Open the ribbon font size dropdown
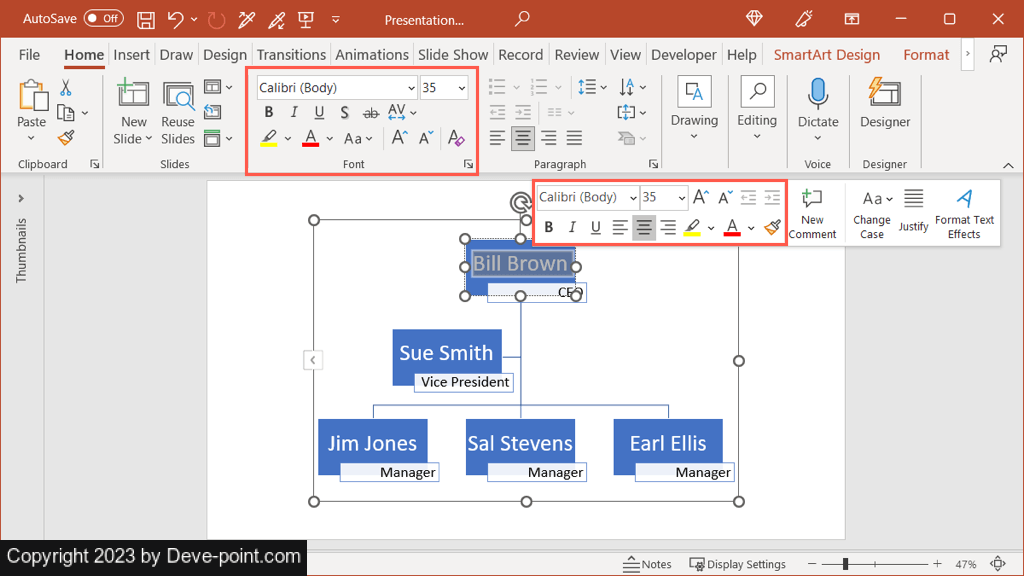The height and width of the screenshot is (576, 1024). (x=461, y=88)
